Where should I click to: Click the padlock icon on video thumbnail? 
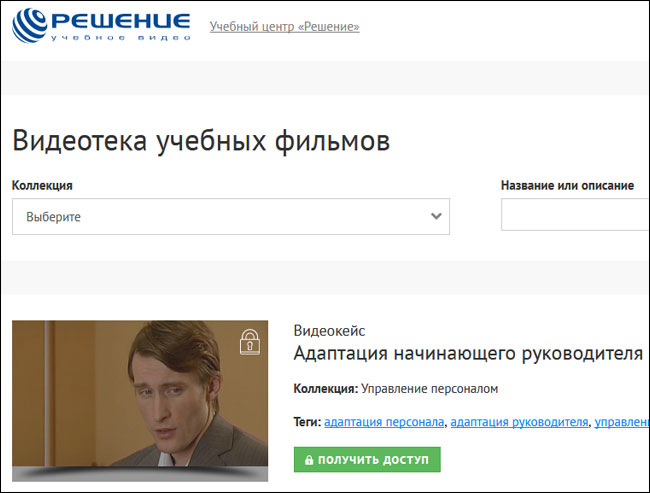click(250, 342)
